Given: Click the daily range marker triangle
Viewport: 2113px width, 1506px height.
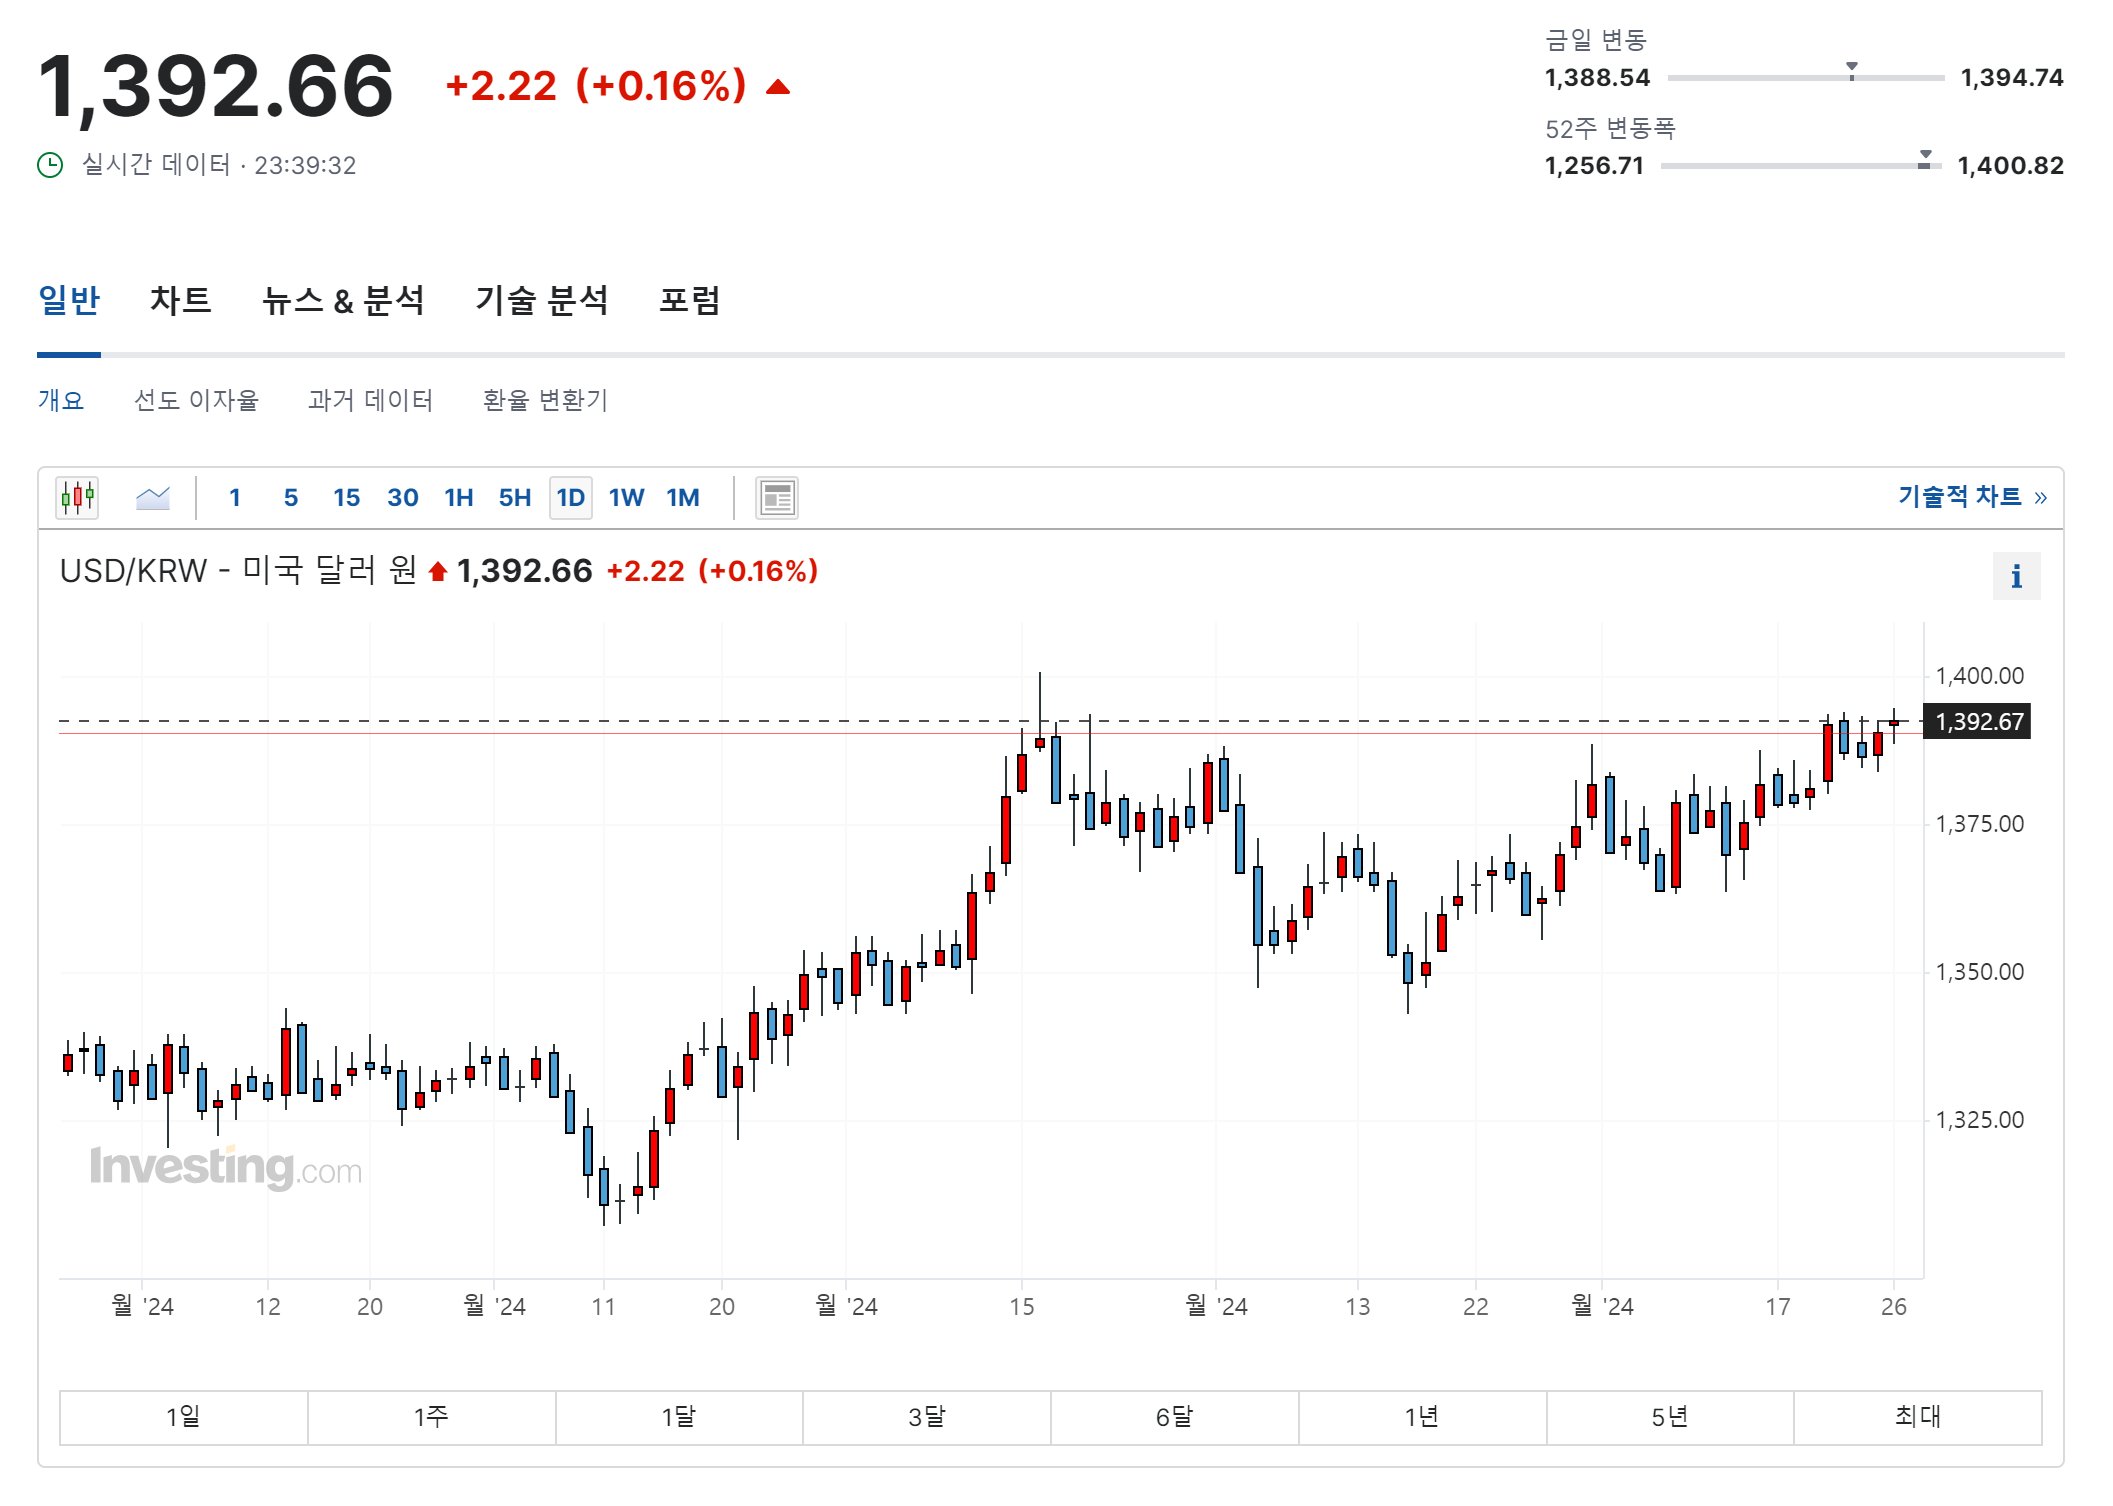Looking at the screenshot, I should [x=1851, y=68].
